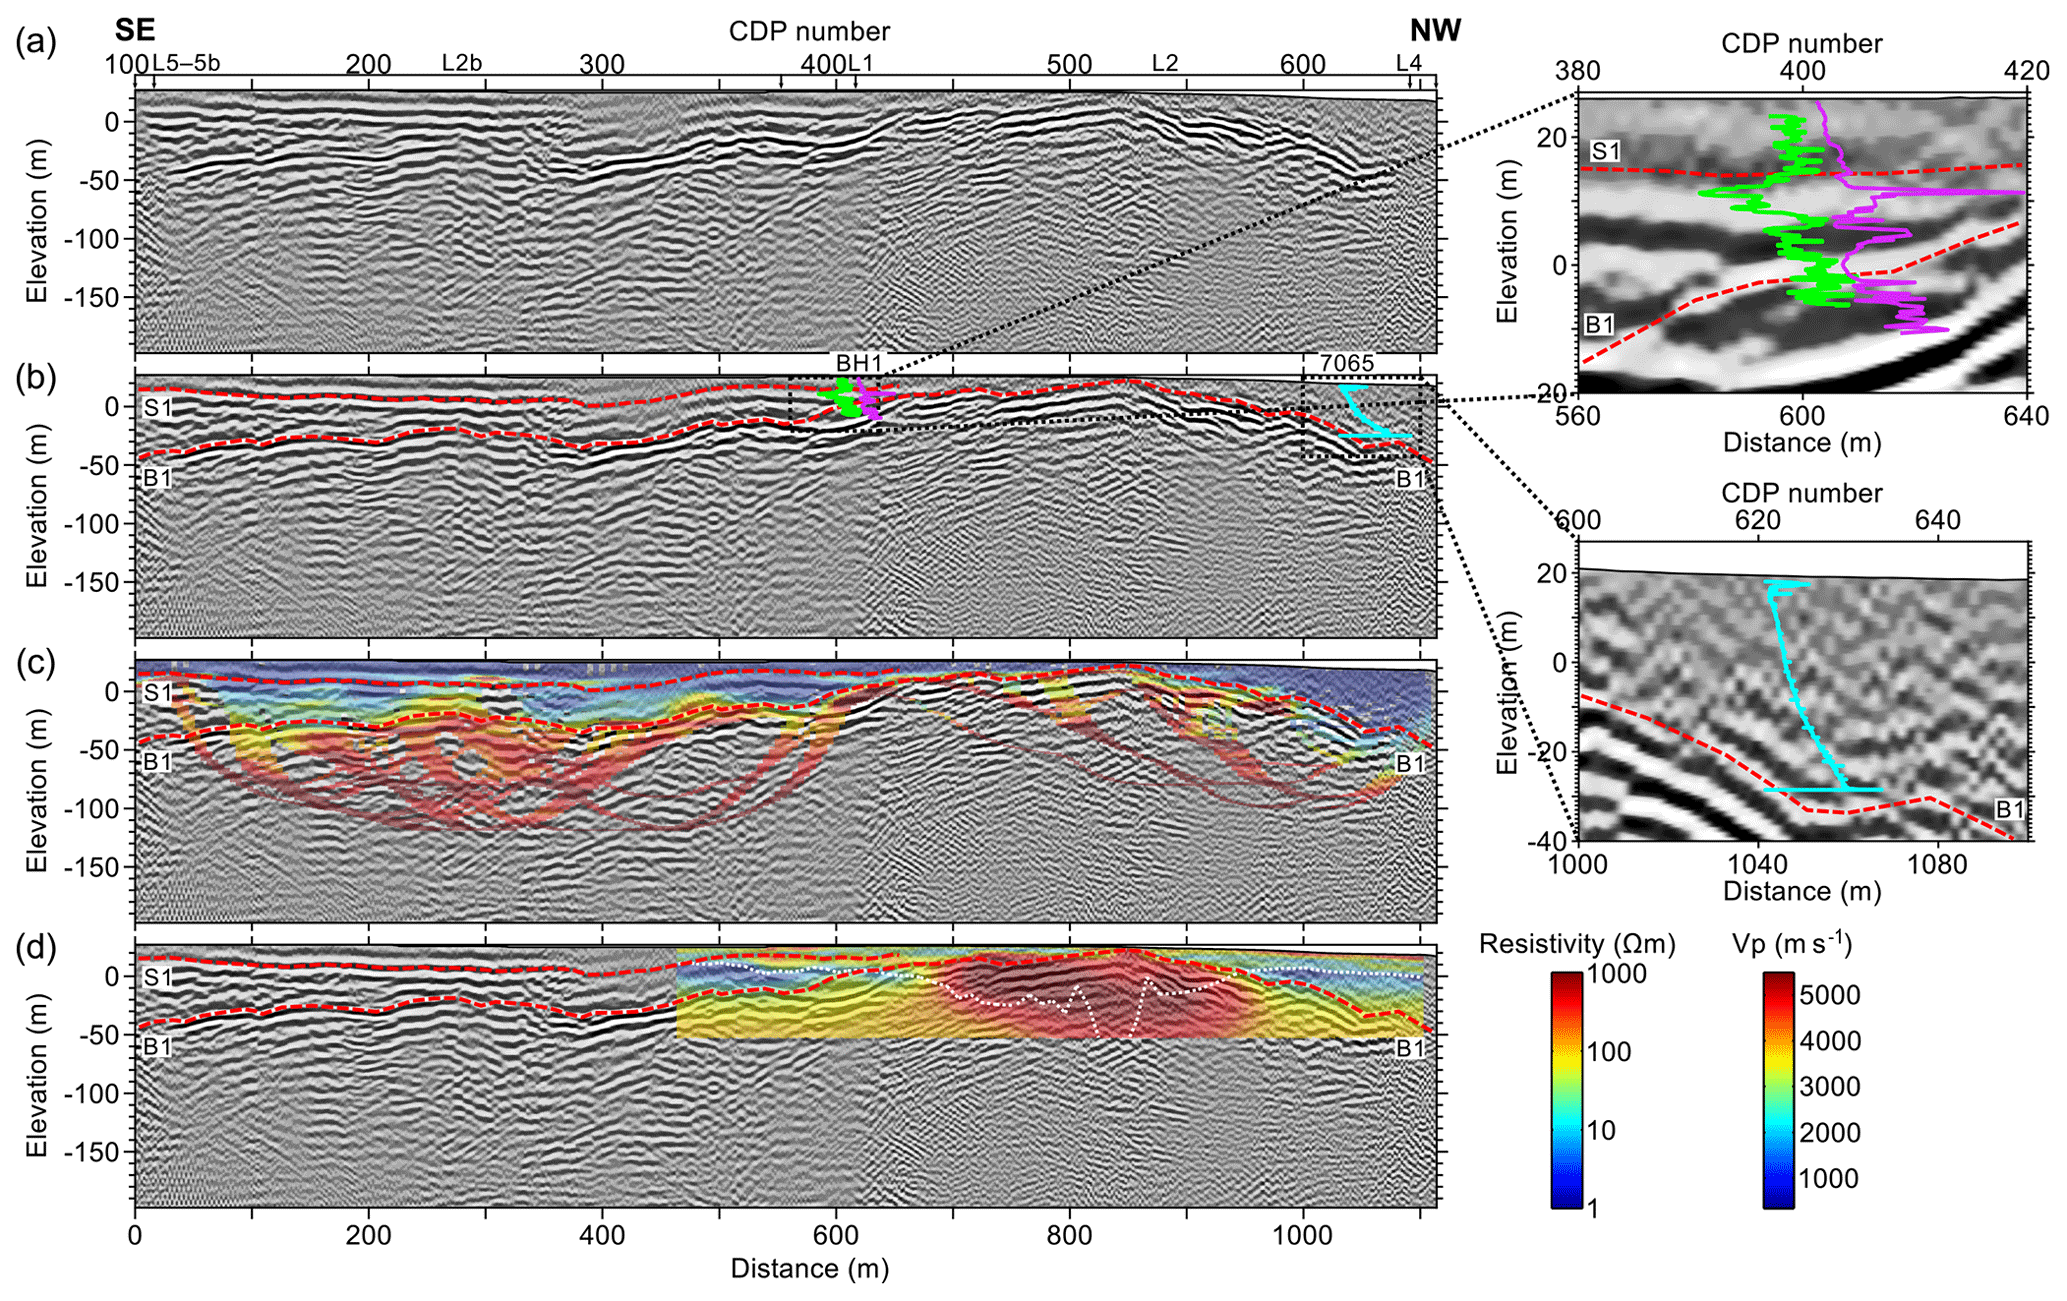Click the Distance (m) bottom axis title
This screenshot has height=1301, width=2067.
[809, 1269]
